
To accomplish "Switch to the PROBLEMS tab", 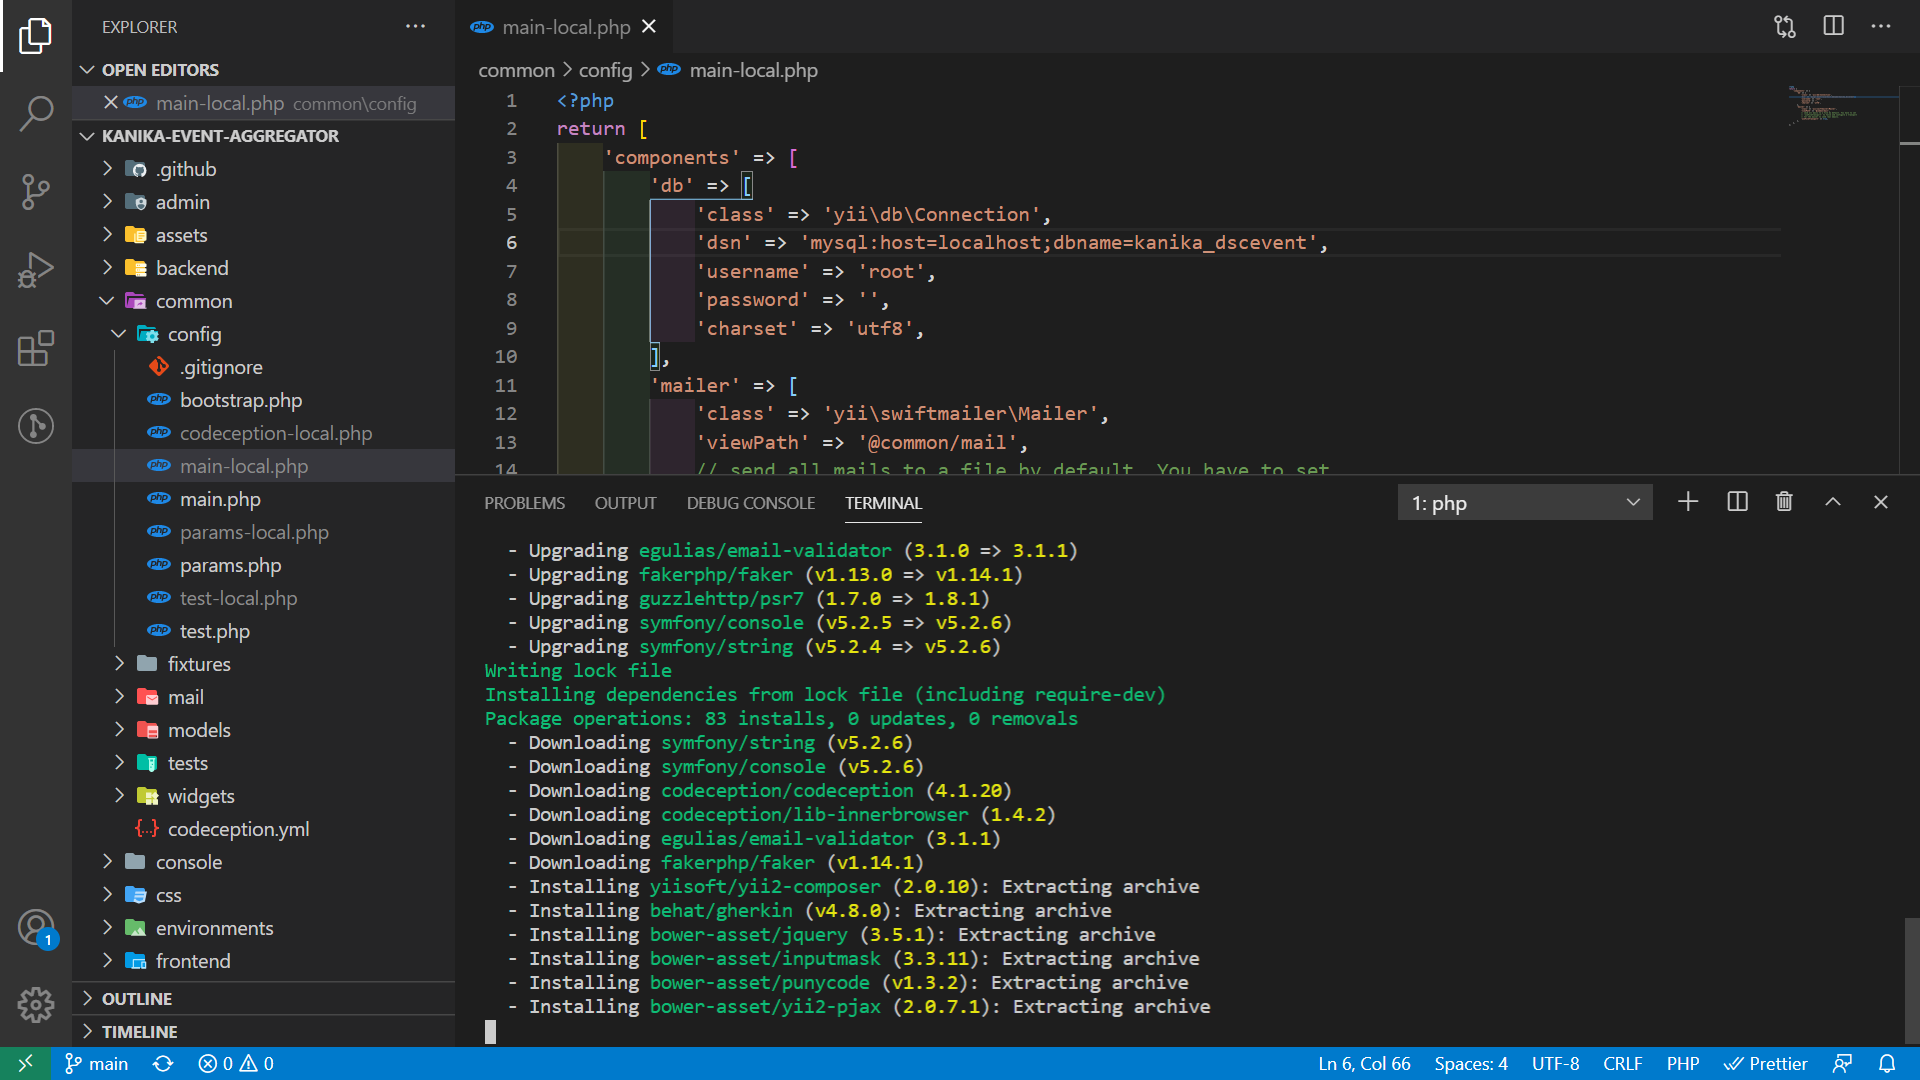I will coord(524,503).
